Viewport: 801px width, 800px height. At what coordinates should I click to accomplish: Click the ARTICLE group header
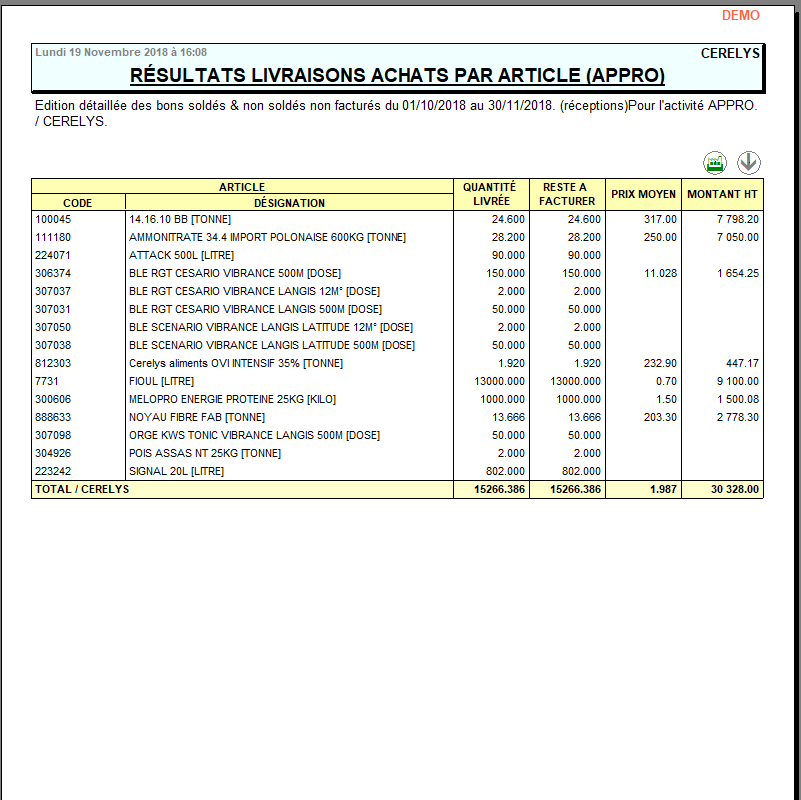point(242,187)
